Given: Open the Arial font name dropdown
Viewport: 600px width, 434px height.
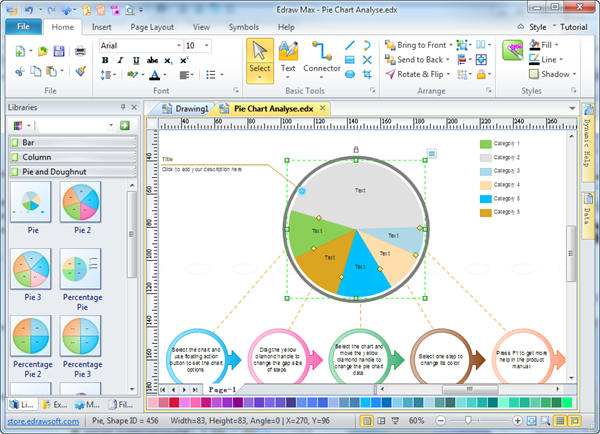Looking at the screenshot, I should (x=174, y=46).
